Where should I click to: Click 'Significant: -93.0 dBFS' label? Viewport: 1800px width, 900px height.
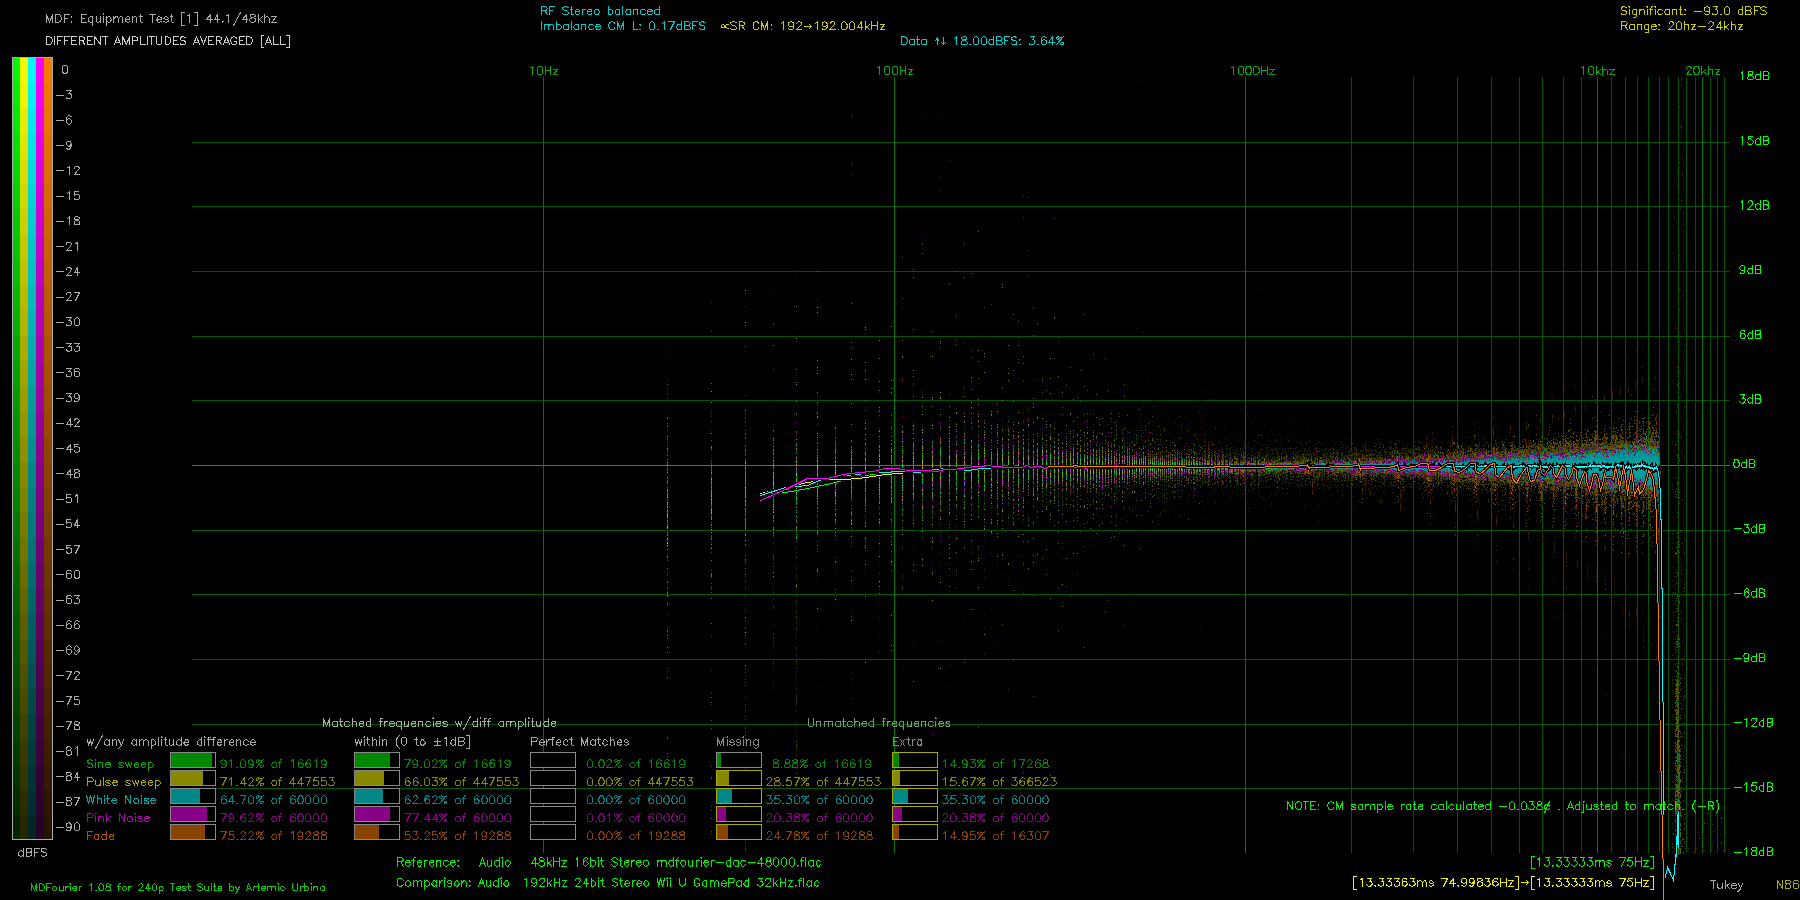1693,11
